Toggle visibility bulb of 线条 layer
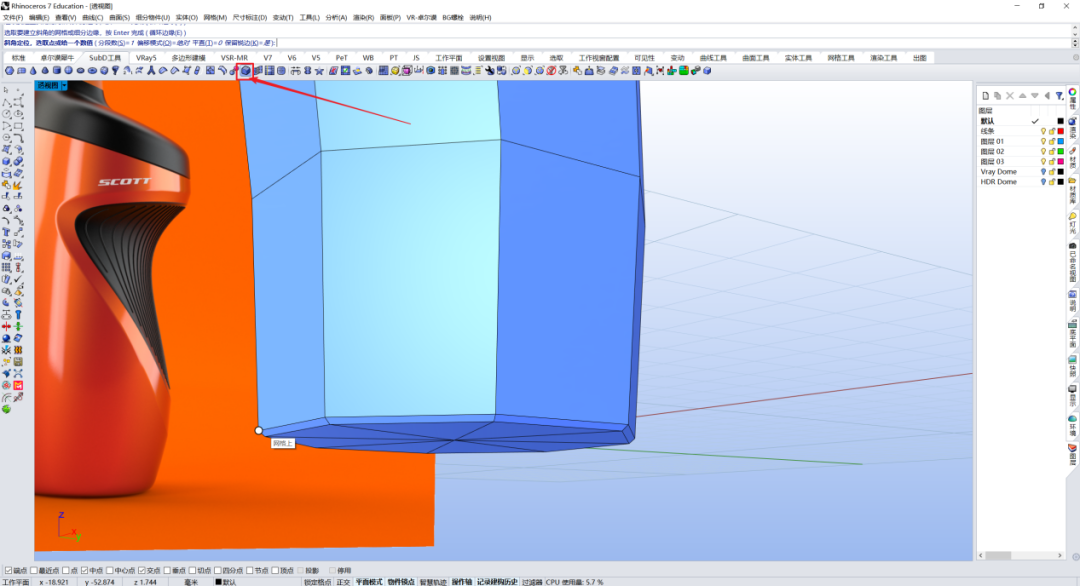Screen dimensions: 1080x586 pos(1043,131)
